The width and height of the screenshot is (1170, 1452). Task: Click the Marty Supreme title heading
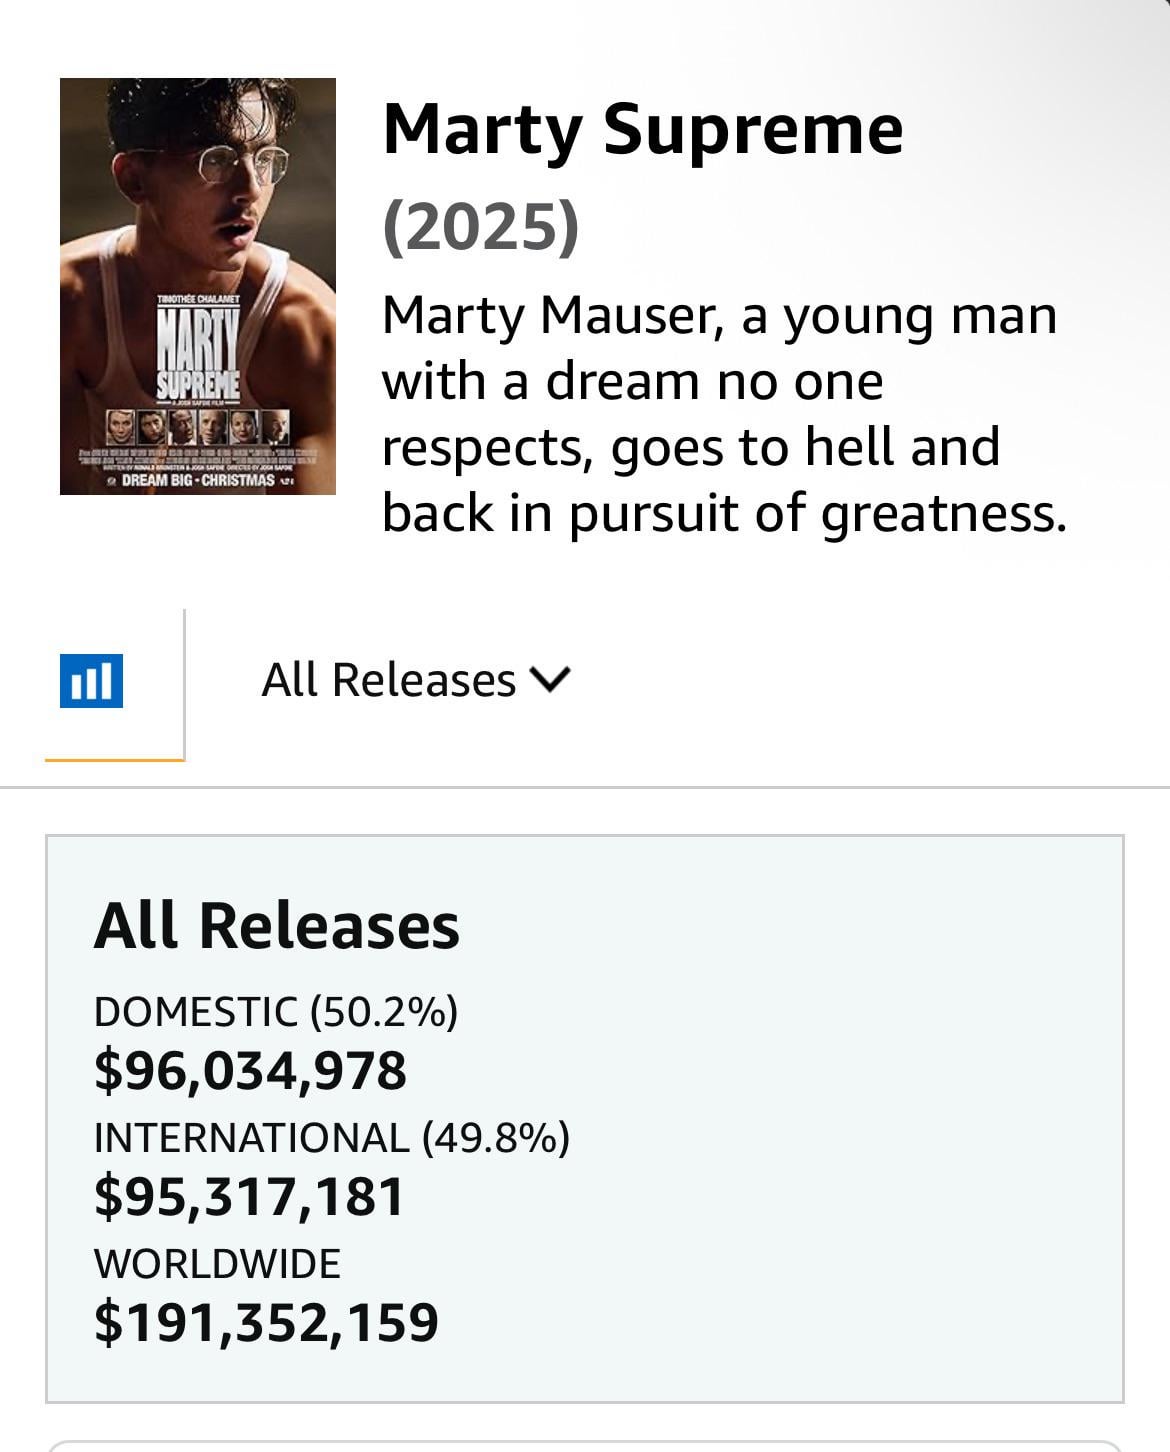click(642, 129)
